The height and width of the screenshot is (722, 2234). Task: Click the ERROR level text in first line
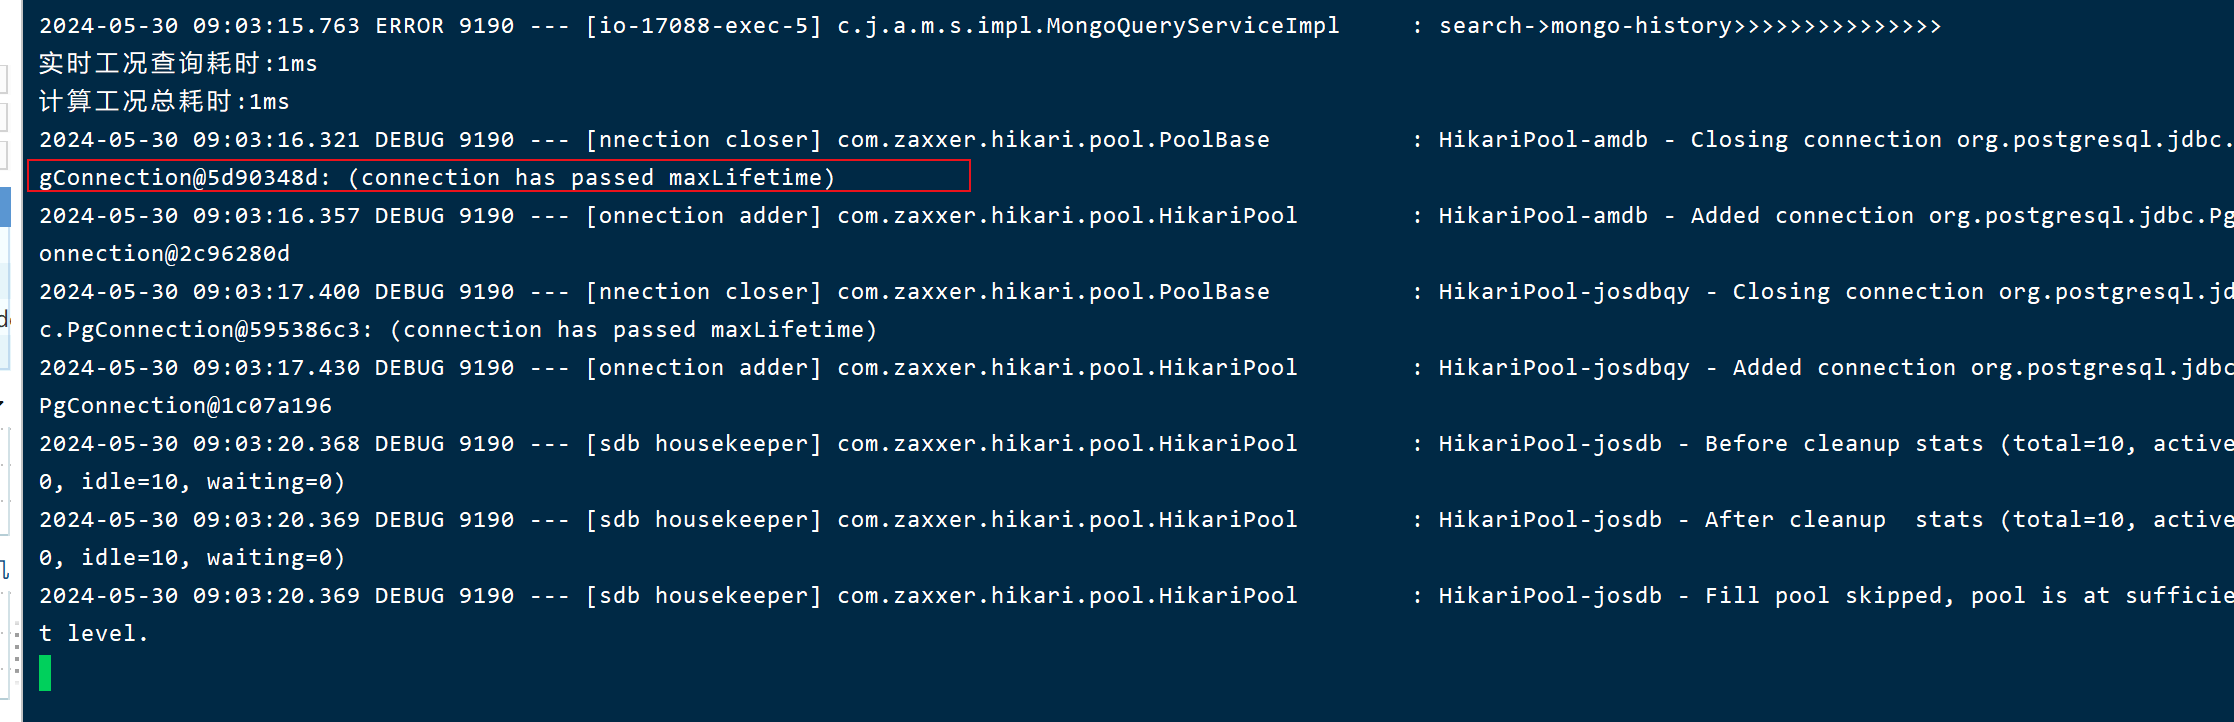(x=409, y=26)
